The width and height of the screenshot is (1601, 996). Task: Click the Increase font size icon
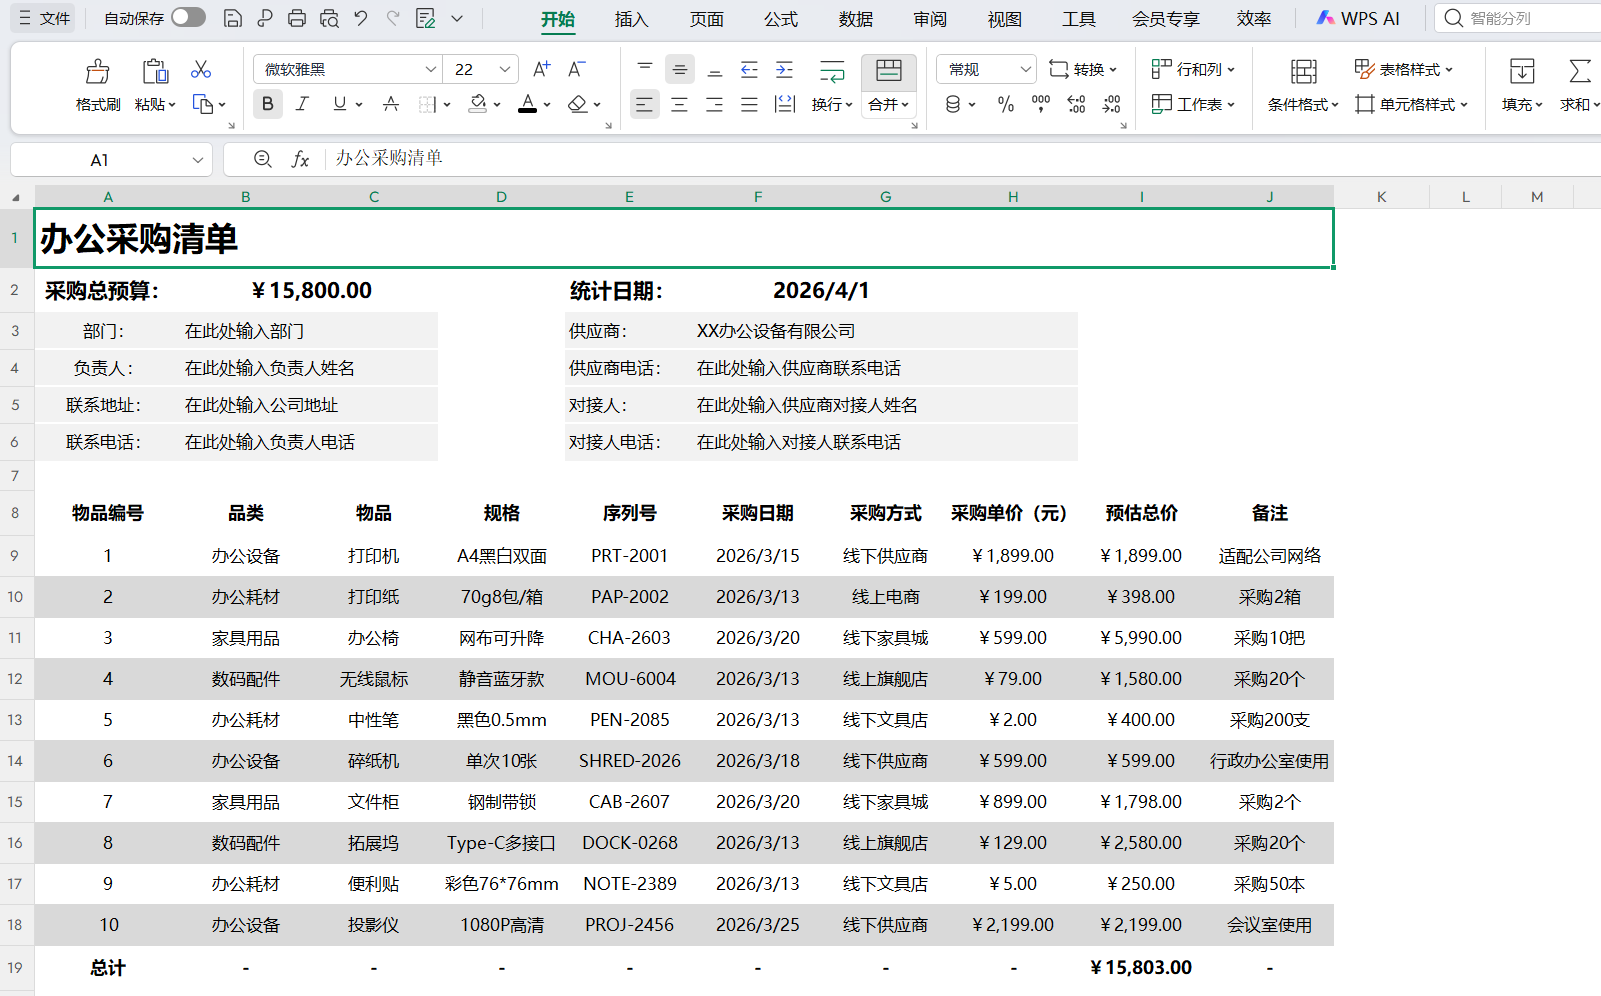(541, 69)
